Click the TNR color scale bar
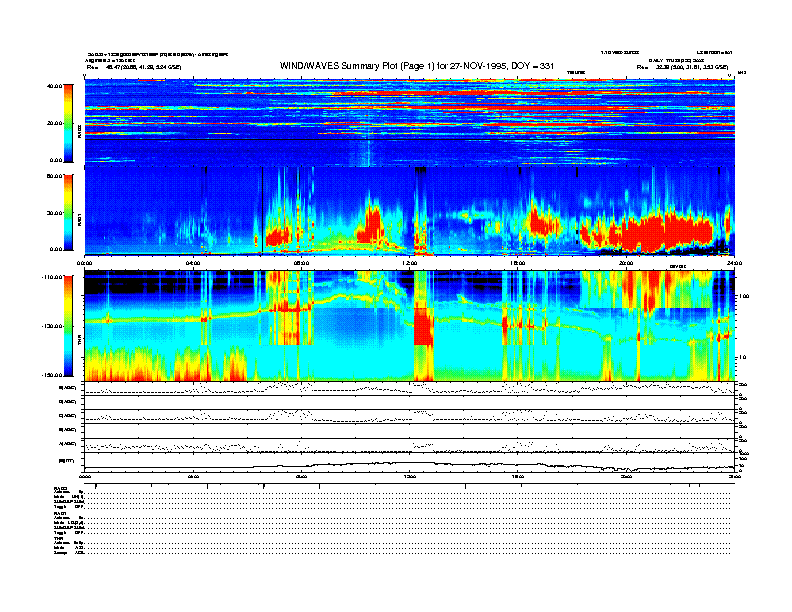792x612 pixels. 68,326
